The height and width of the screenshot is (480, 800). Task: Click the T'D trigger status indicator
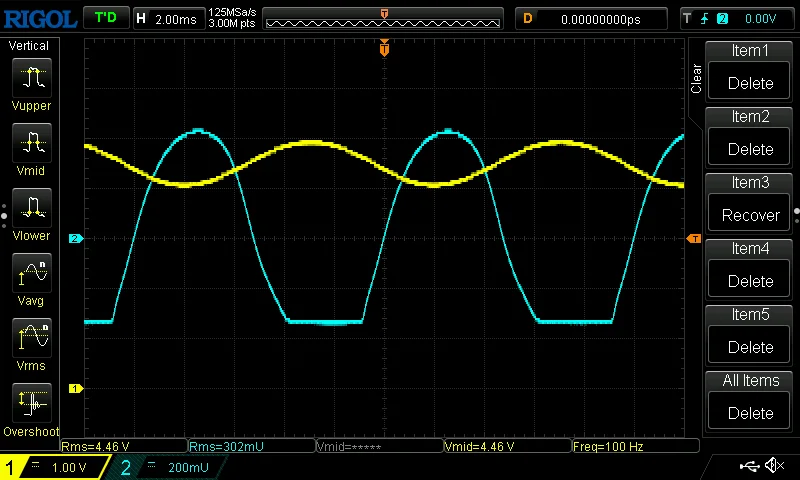point(105,18)
